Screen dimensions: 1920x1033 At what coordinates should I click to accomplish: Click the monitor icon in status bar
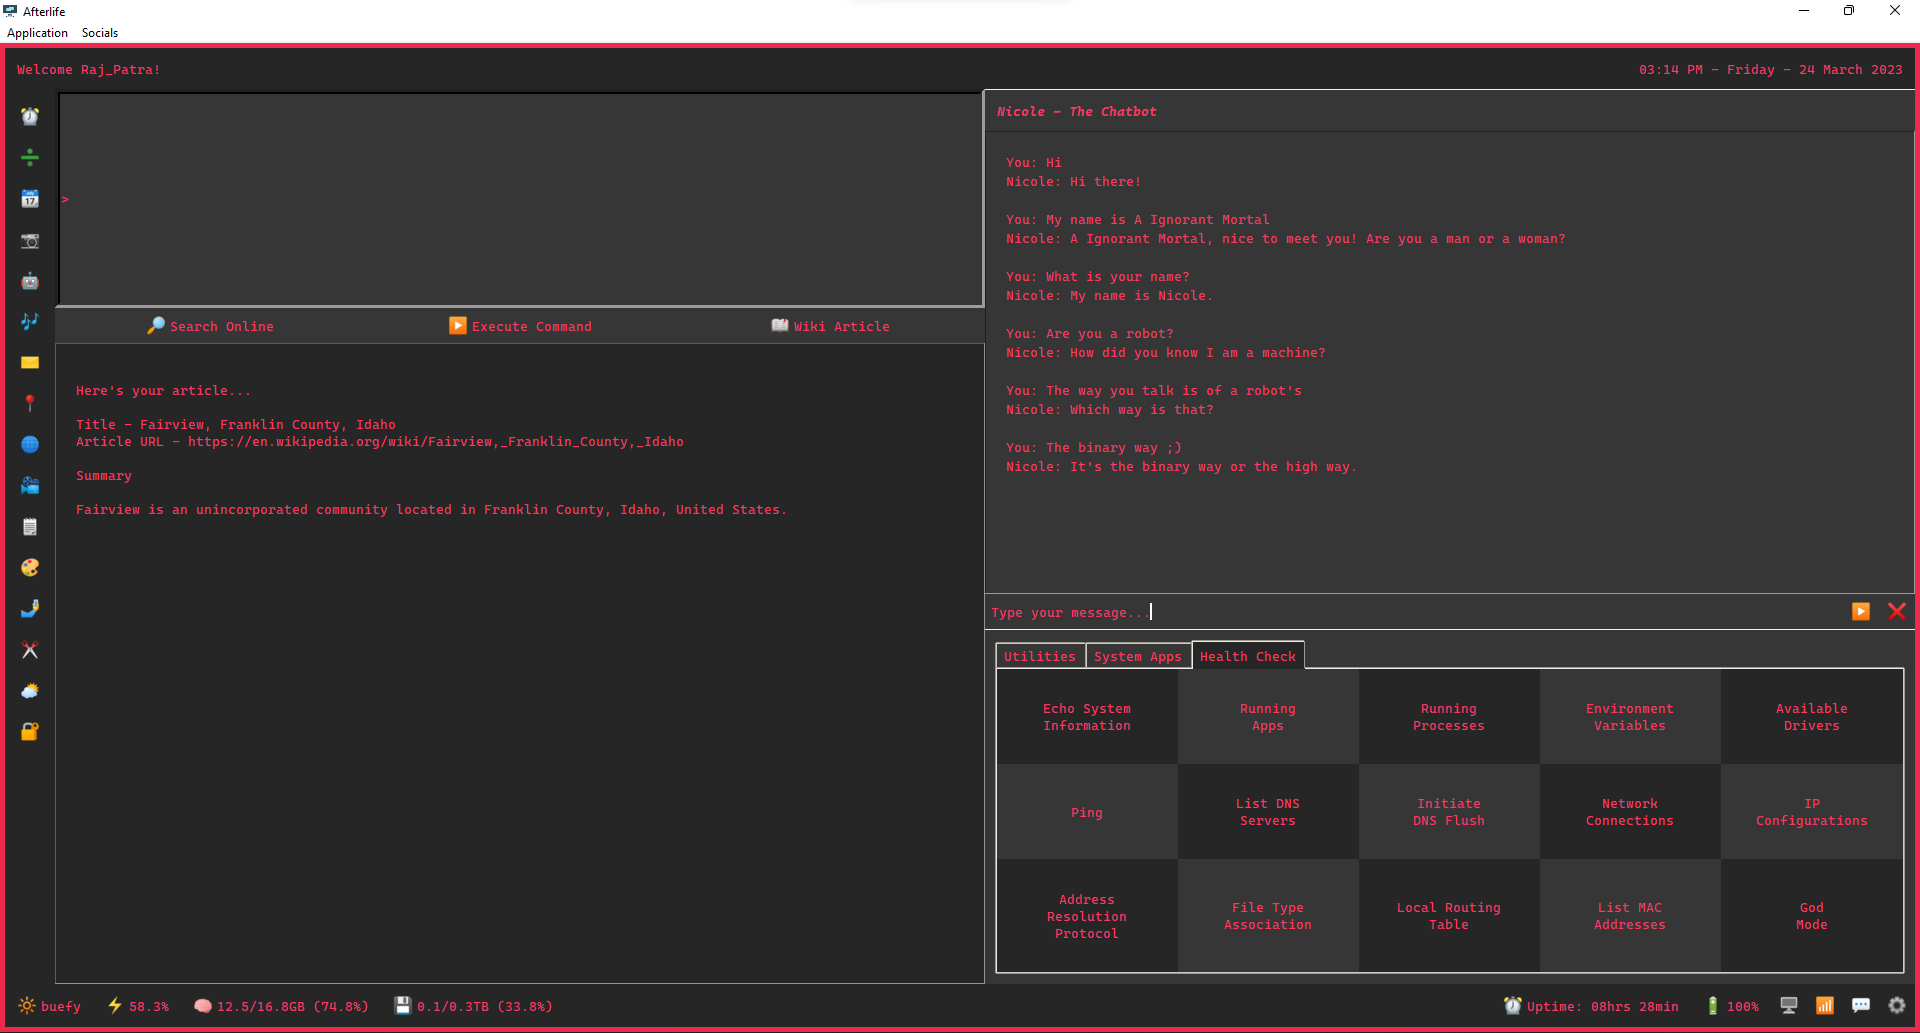1789,1005
